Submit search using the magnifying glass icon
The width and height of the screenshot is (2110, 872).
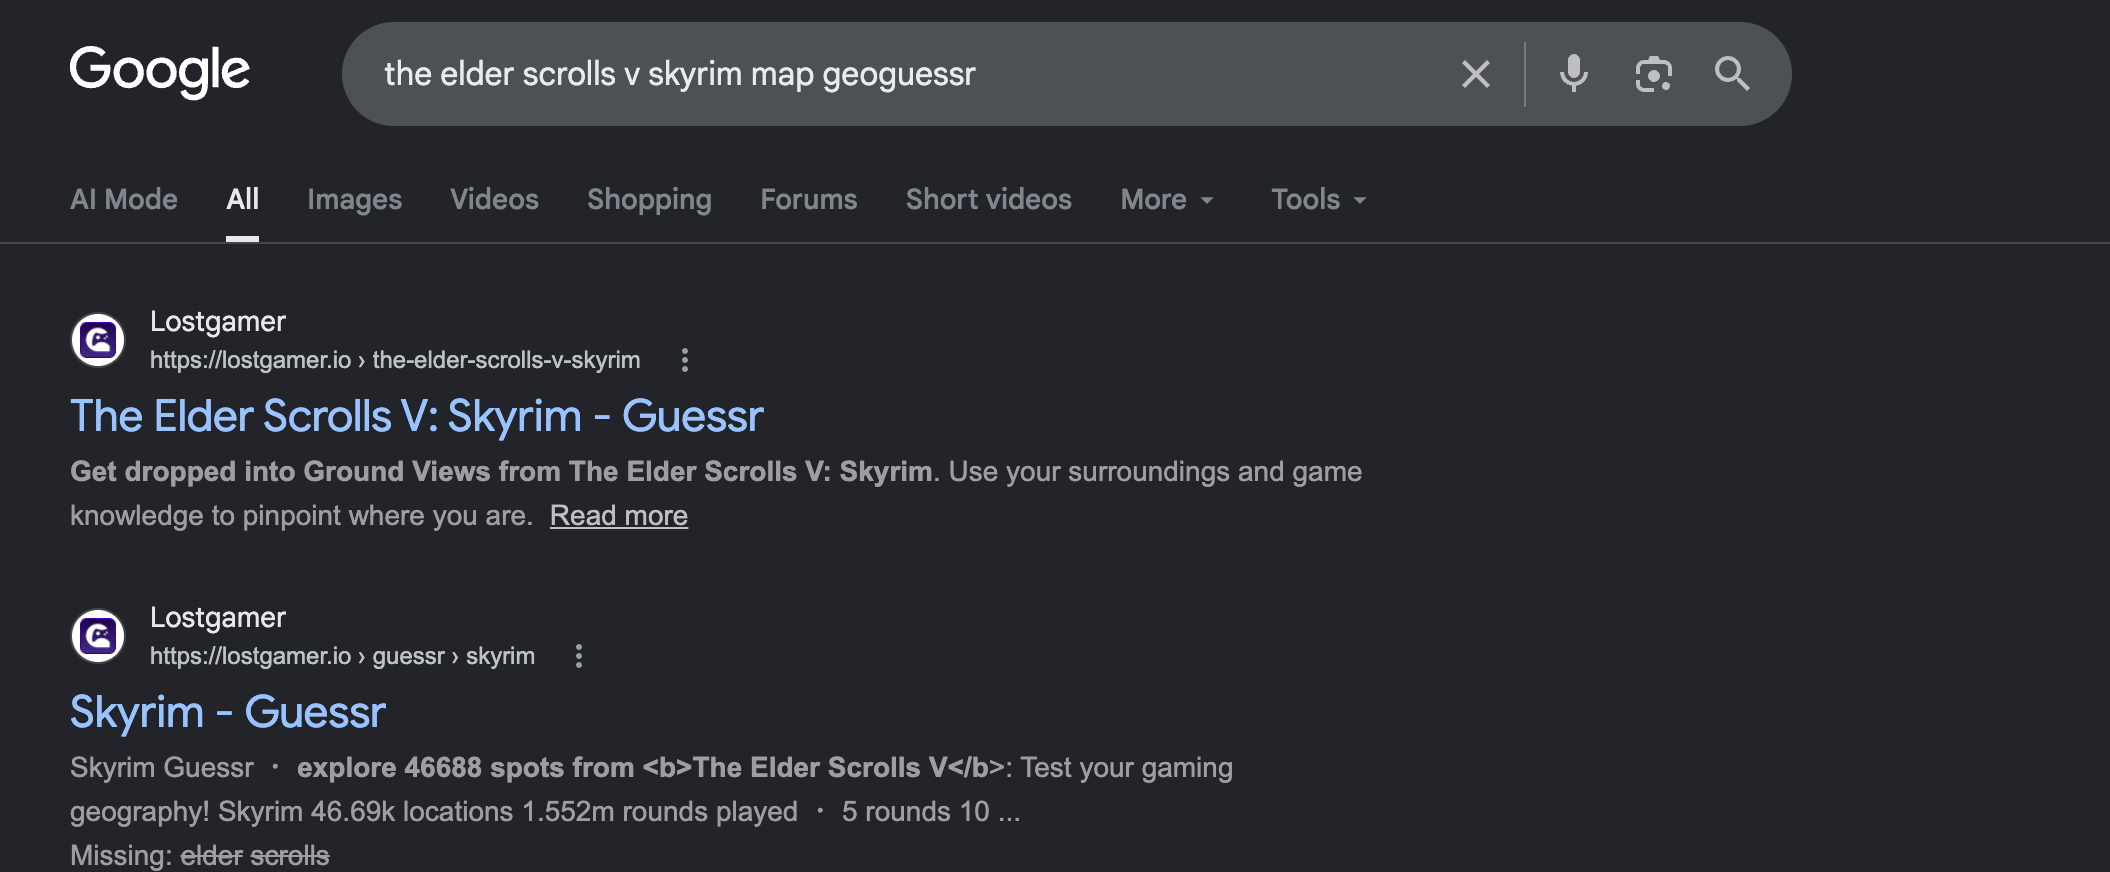pos(1731,74)
